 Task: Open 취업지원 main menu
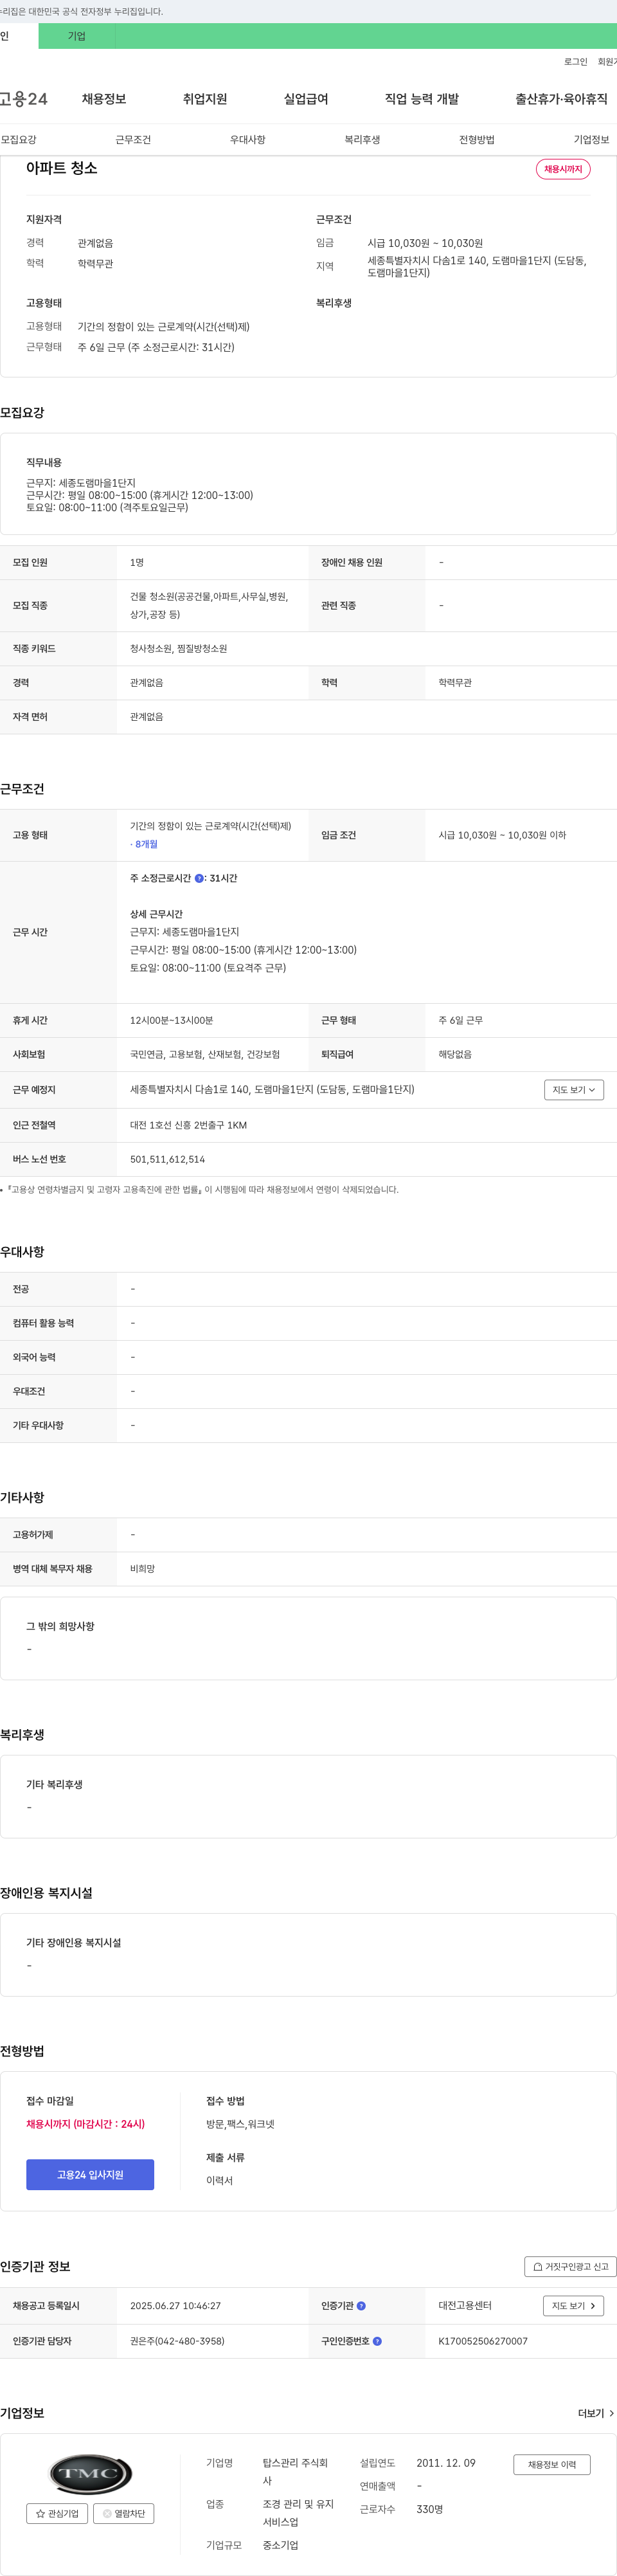(205, 99)
